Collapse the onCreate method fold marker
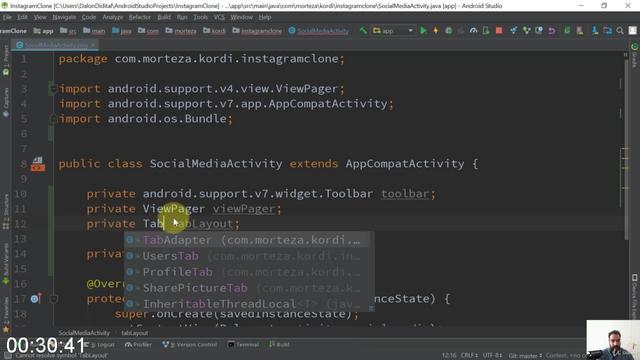This screenshot has height=360, width=640. click(53, 299)
